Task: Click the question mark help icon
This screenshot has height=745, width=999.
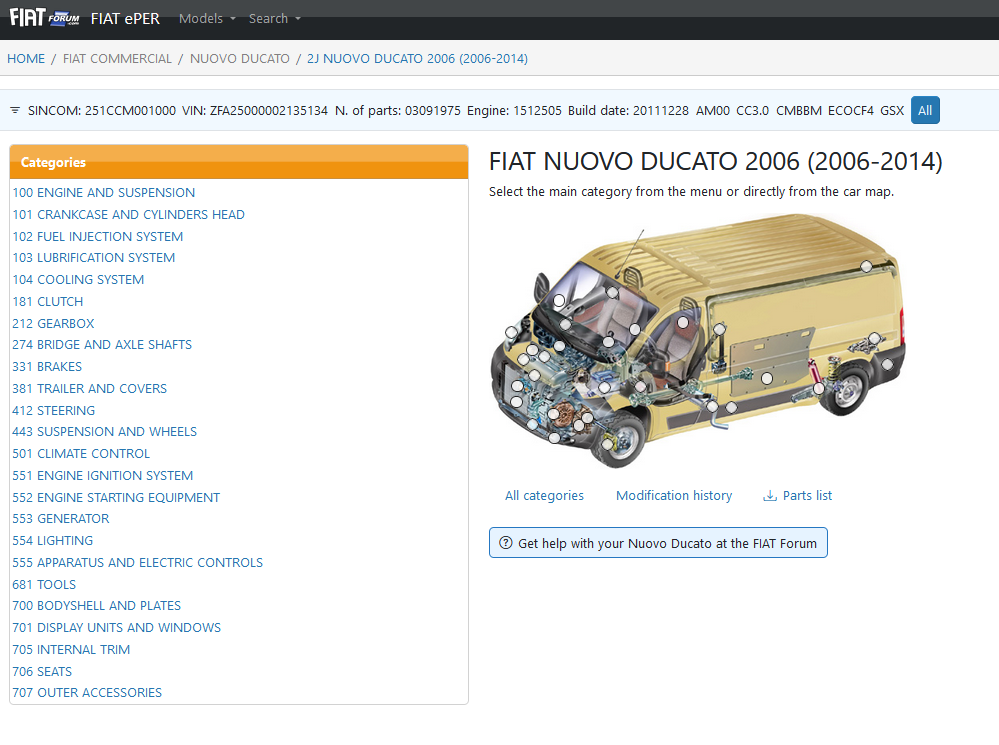Action: tap(505, 543)
